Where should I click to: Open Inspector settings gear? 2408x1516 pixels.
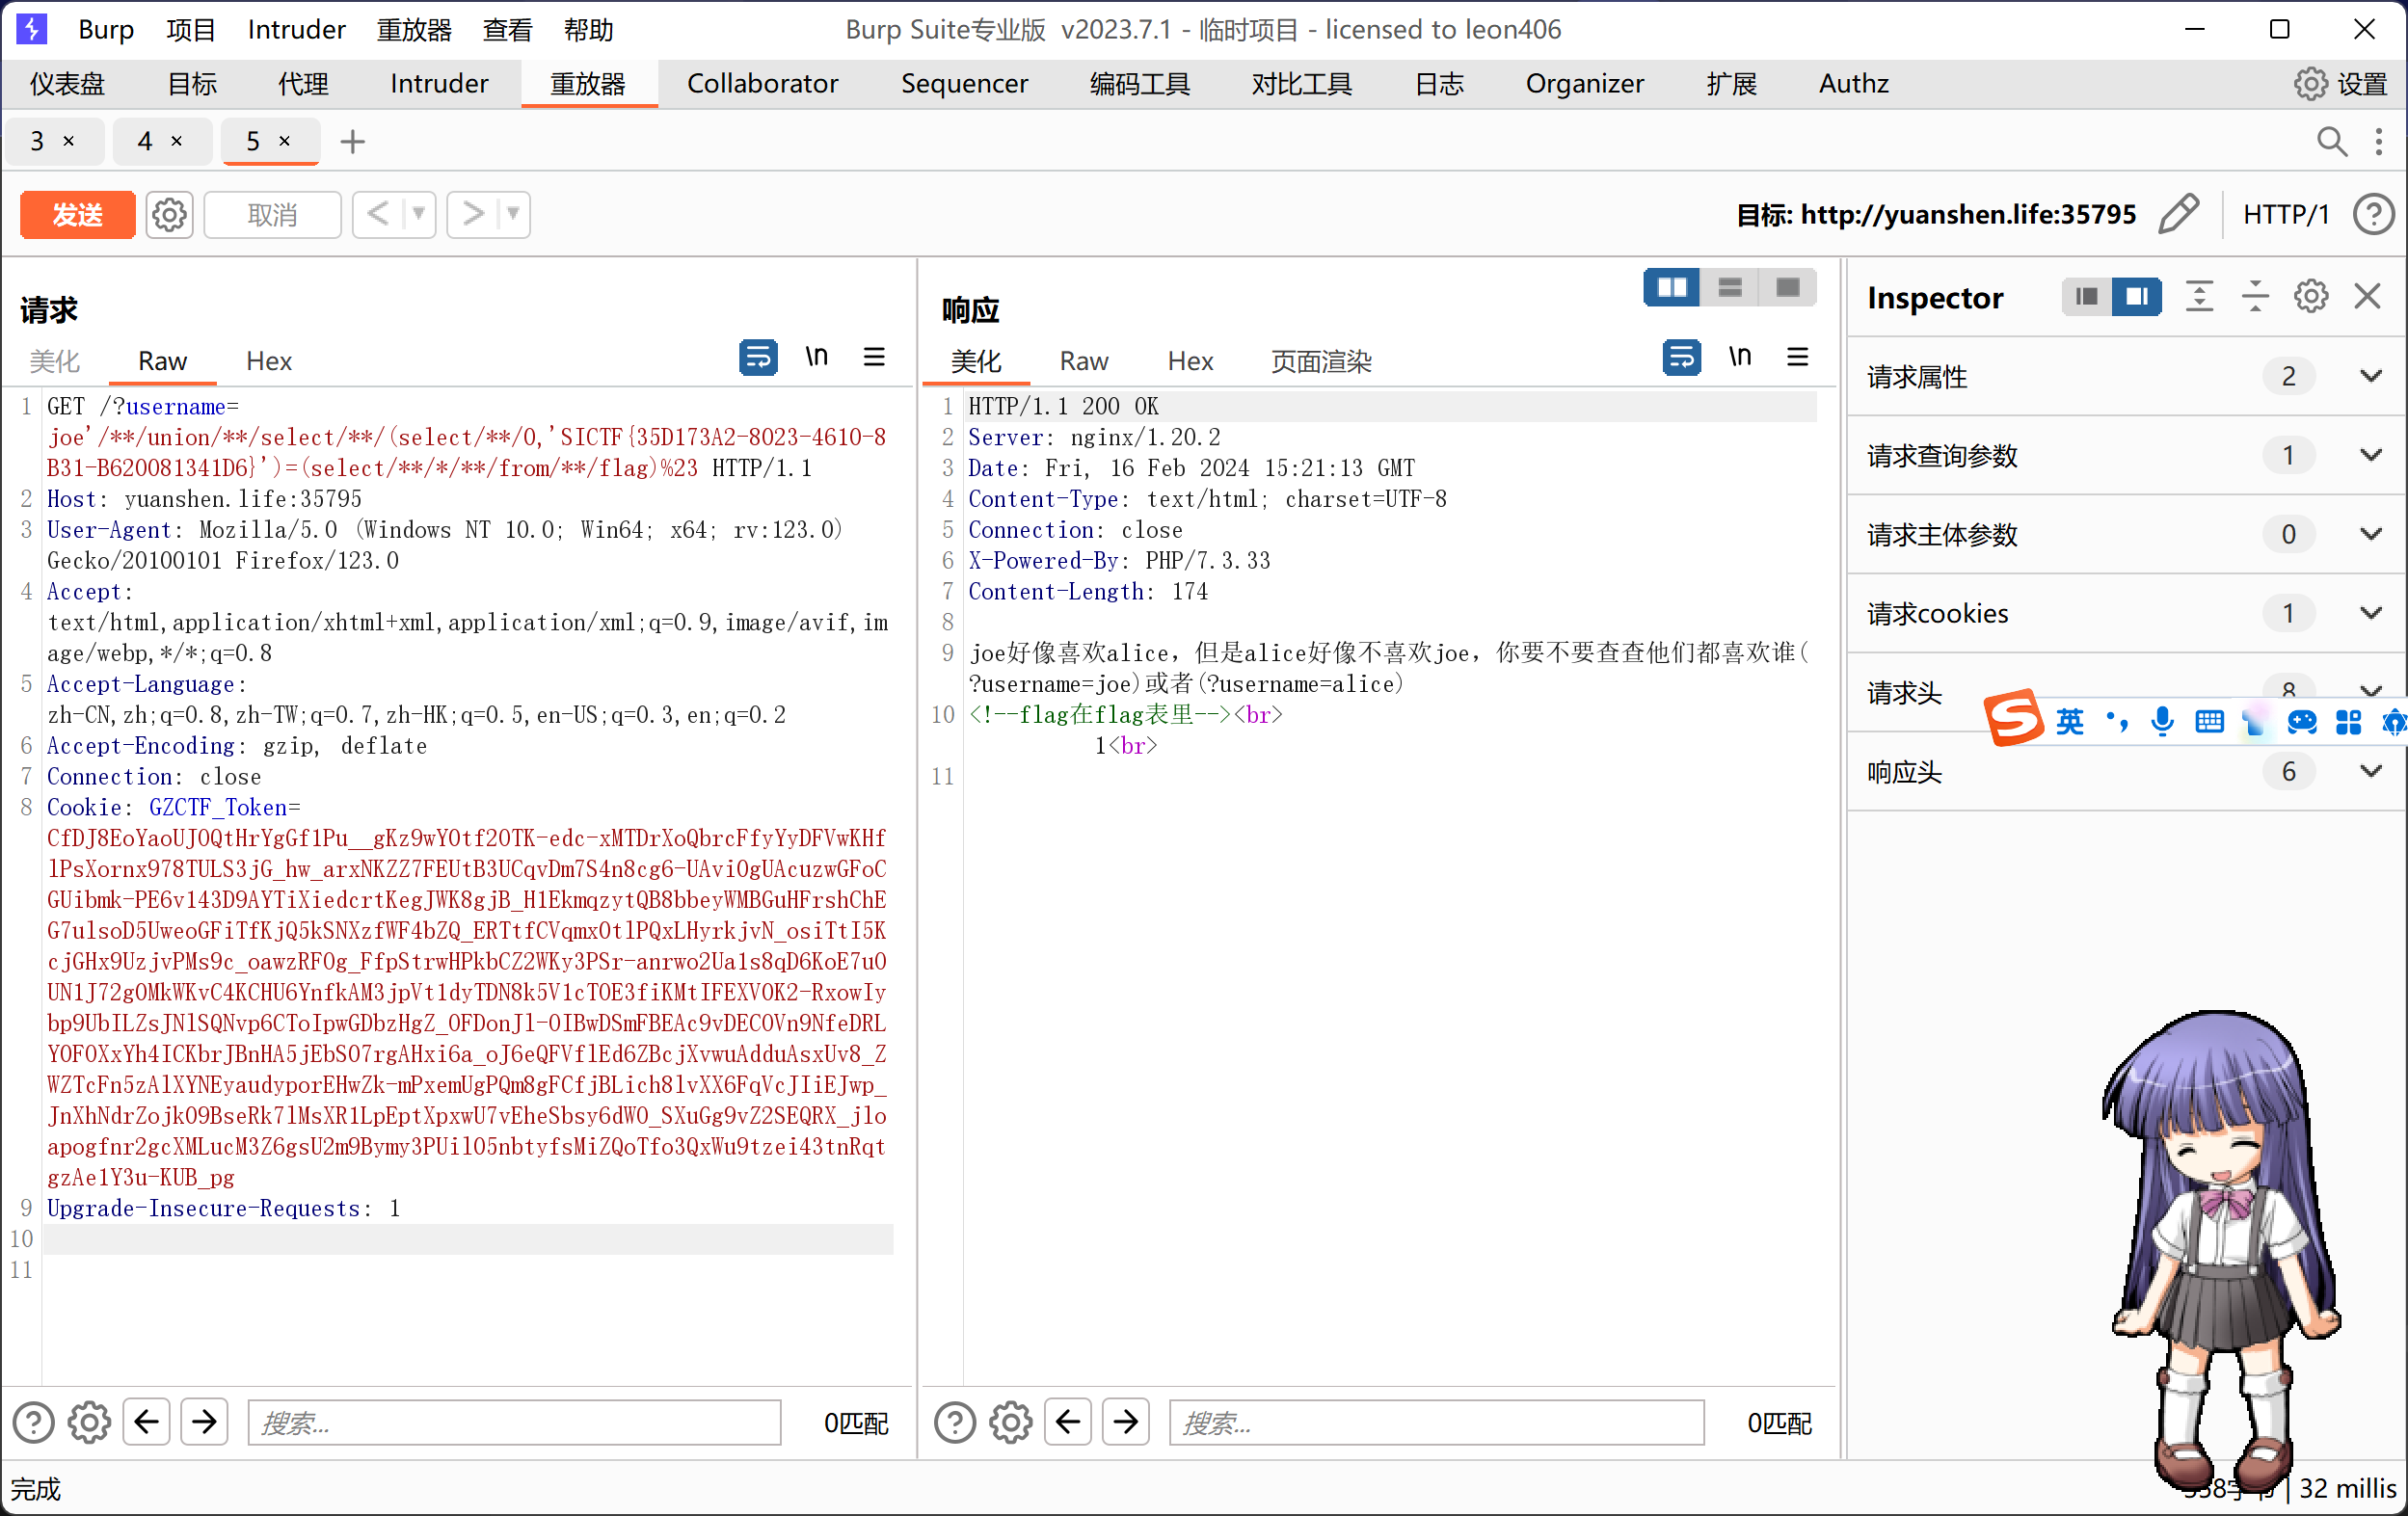[x=2311, y=296]
